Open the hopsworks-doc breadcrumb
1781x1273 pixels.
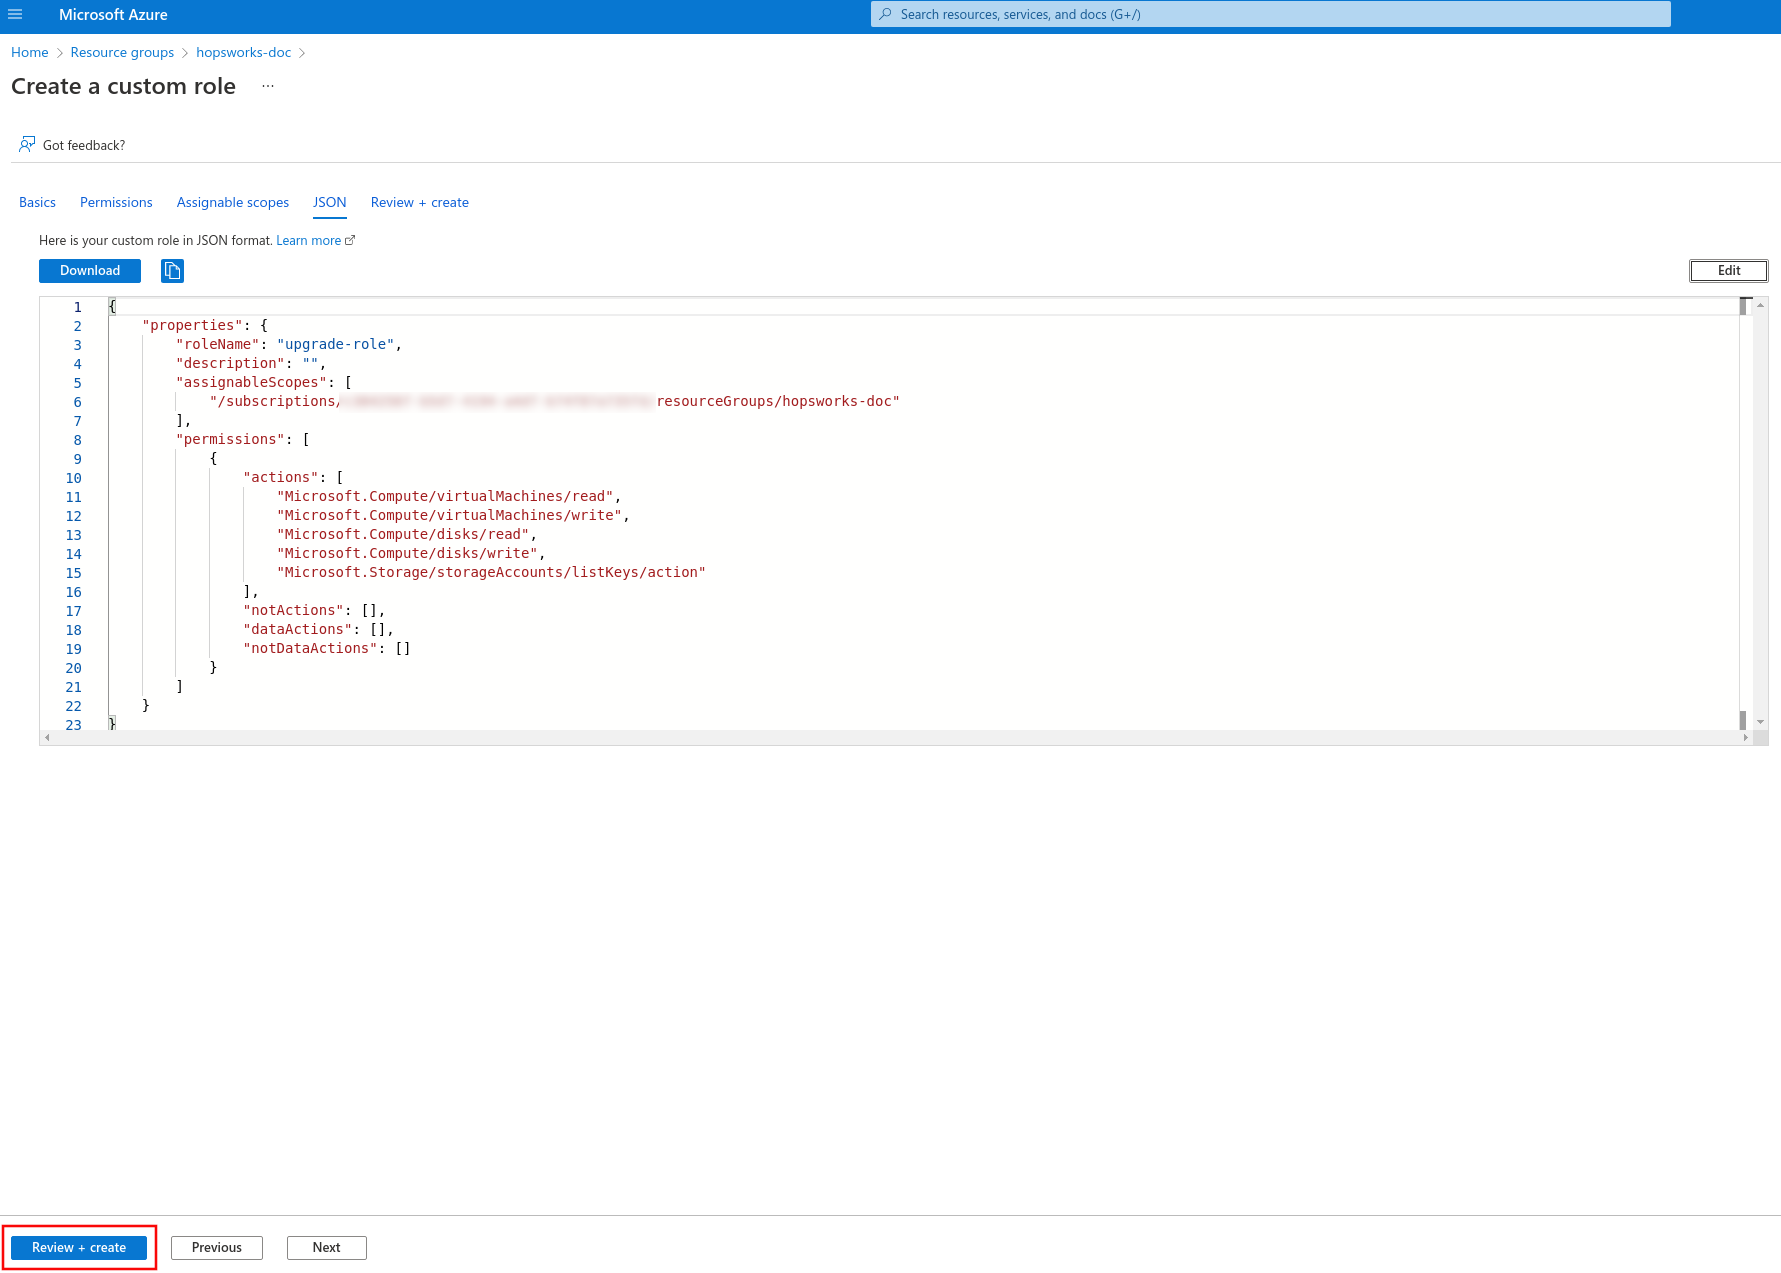coord(244,53)
